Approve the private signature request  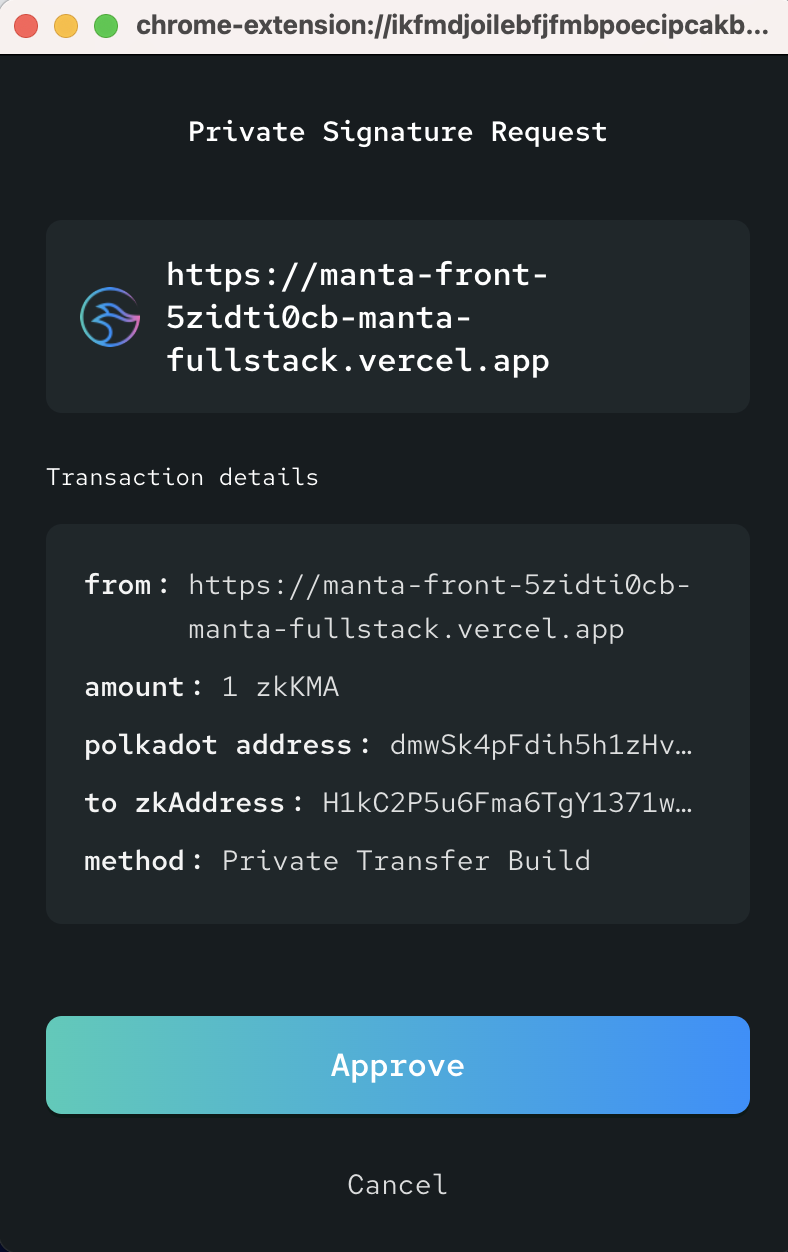[x=398, y=1065]
